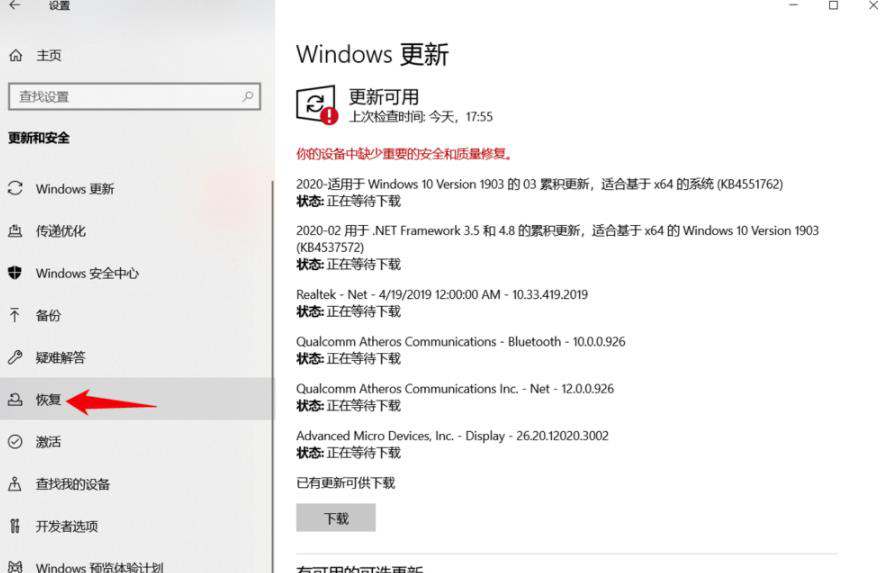Click the 查找设置 search field
The image size is (884, 573).
pos(134,96)
